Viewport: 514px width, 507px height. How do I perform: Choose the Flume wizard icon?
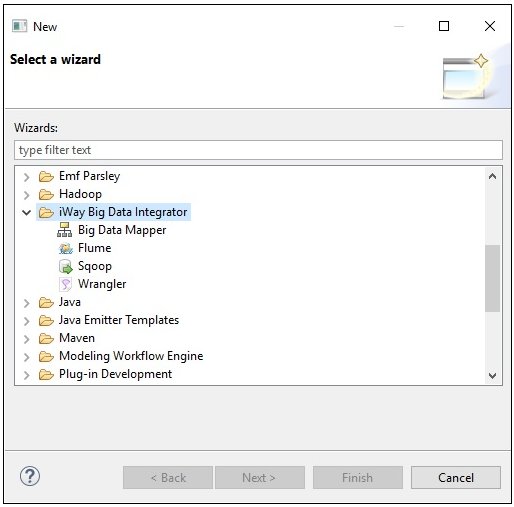pyautogui.click(x=66, y=248)
